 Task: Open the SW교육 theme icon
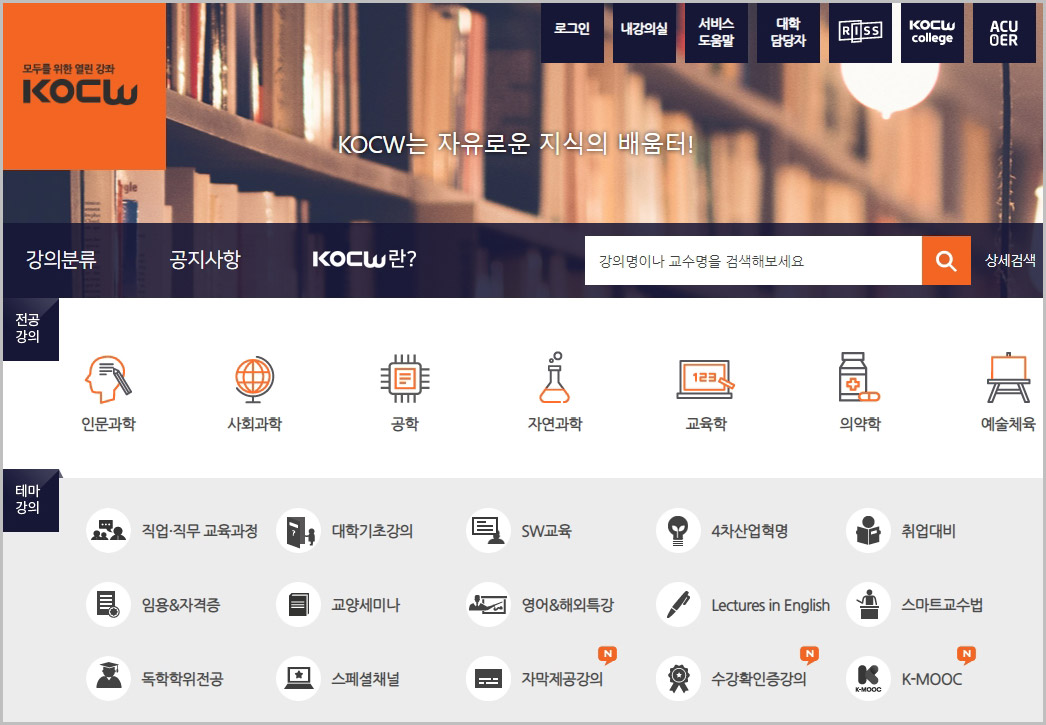click(x=488, y=532)
